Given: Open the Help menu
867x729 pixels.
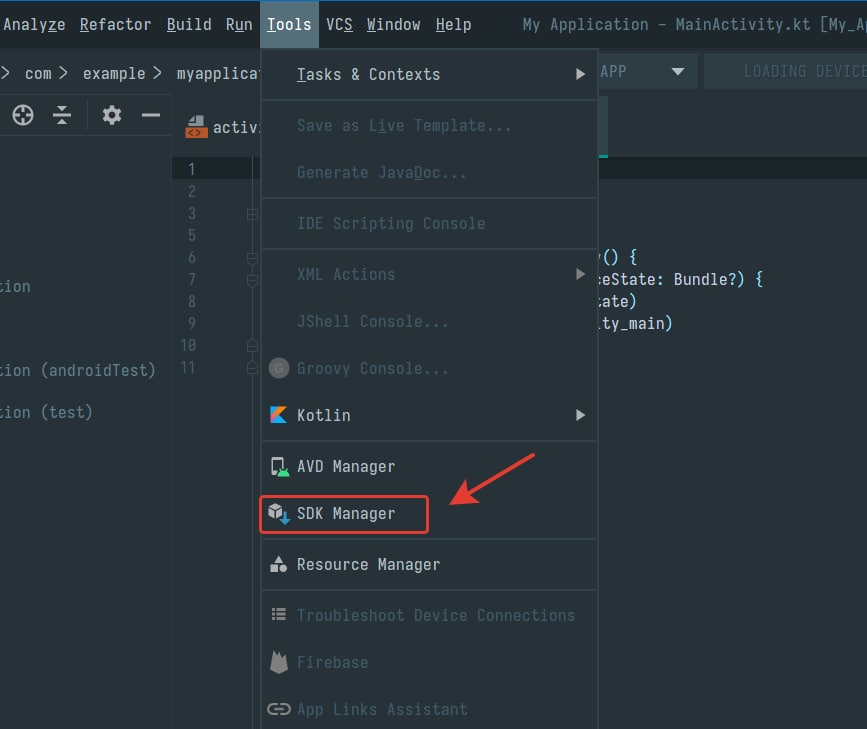Looking at the screenshot, I should pos(453,25).
